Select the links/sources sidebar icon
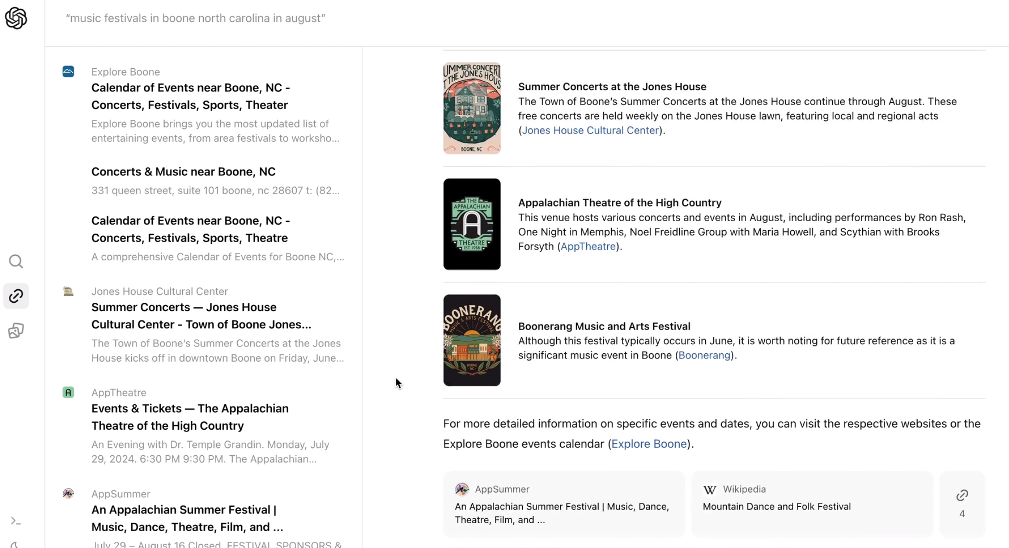 (16, 296)
